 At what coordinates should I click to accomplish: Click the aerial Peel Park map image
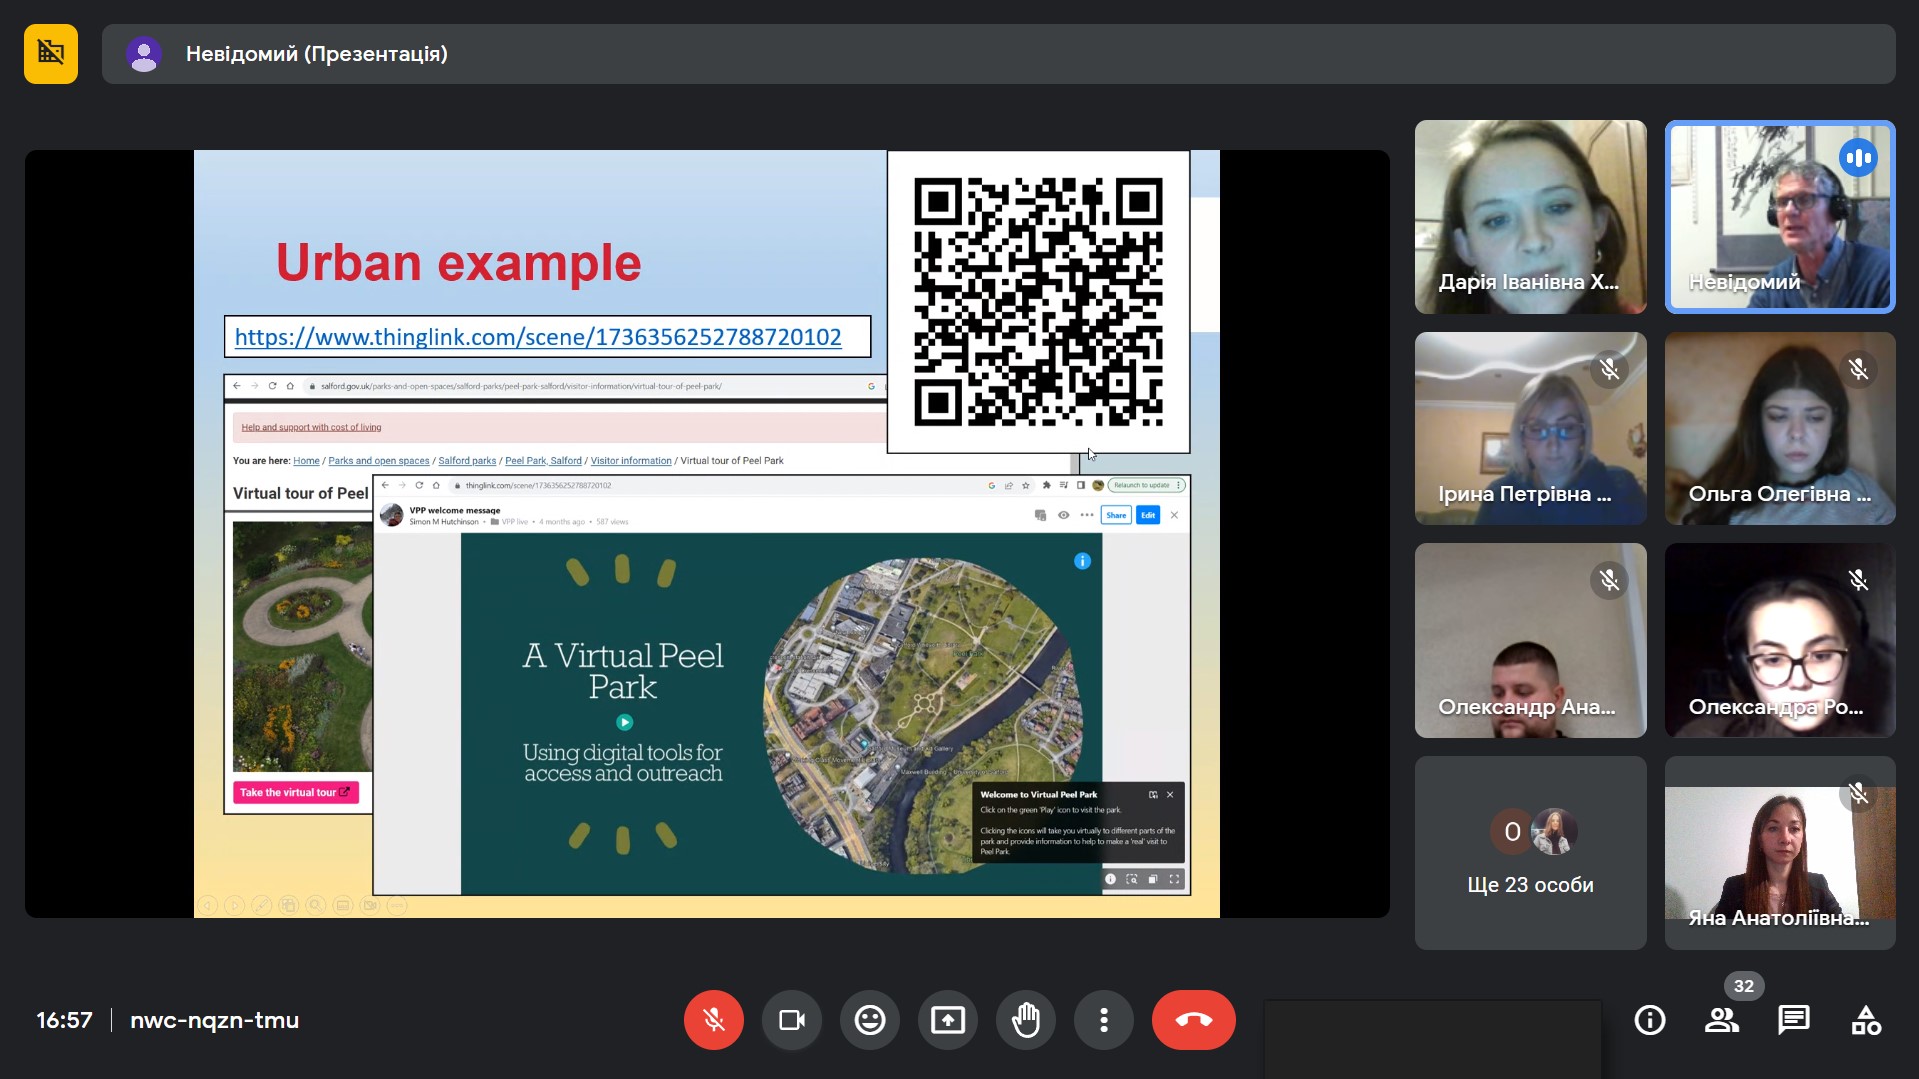[x=922, y=715]
